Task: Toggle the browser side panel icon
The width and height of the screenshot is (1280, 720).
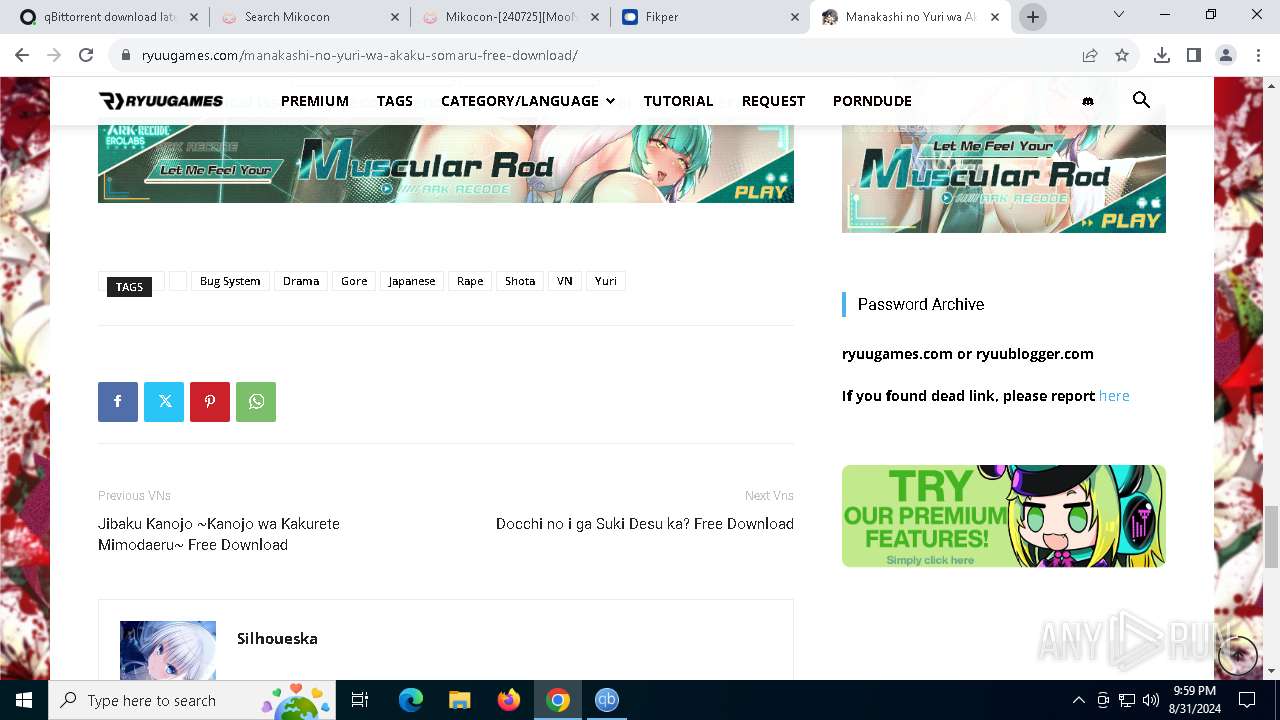Action: [1194, 56]
